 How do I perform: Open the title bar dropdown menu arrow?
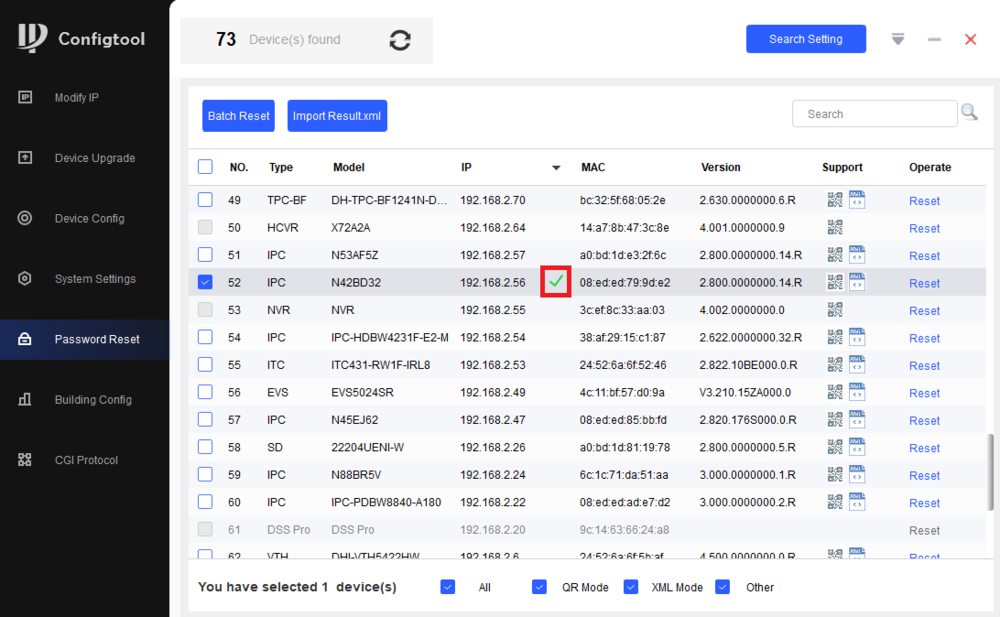tap(898, 39)
